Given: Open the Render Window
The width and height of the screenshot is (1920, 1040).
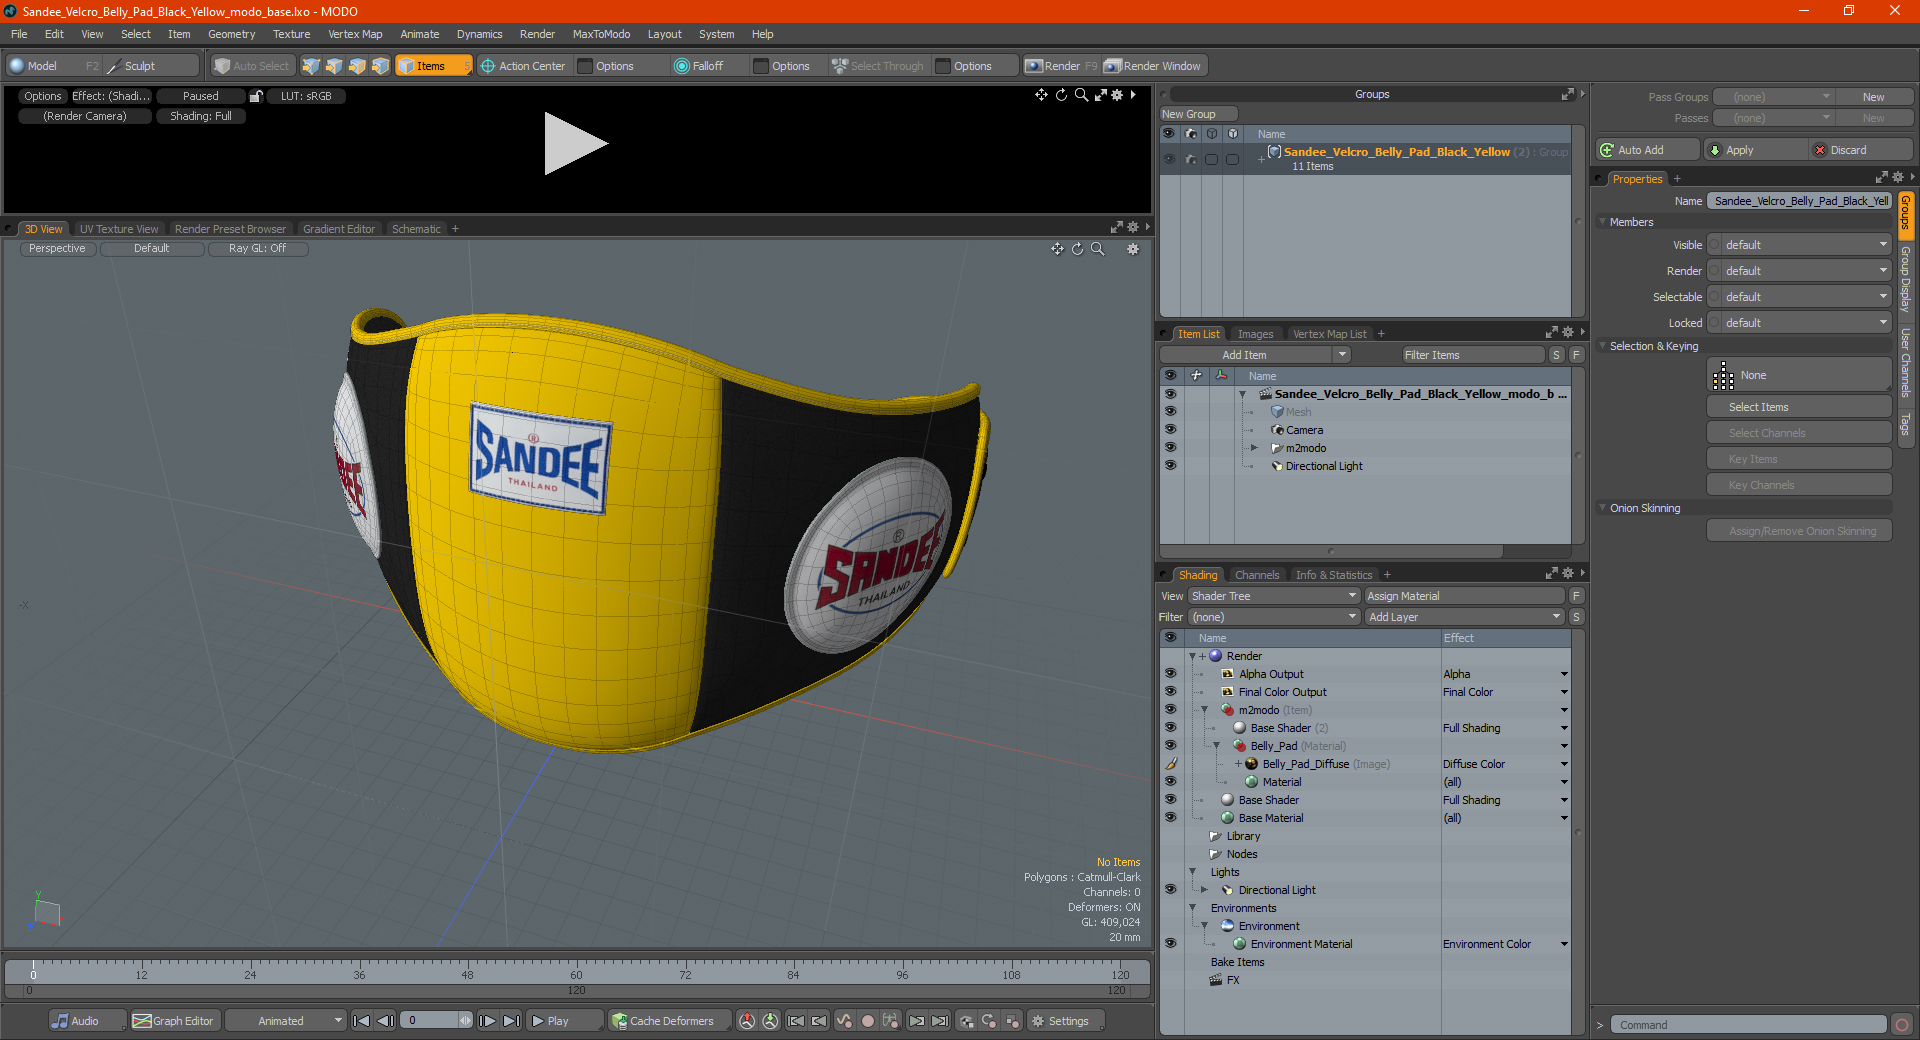Looking at the screenshot, I should tap(1153, 66).
